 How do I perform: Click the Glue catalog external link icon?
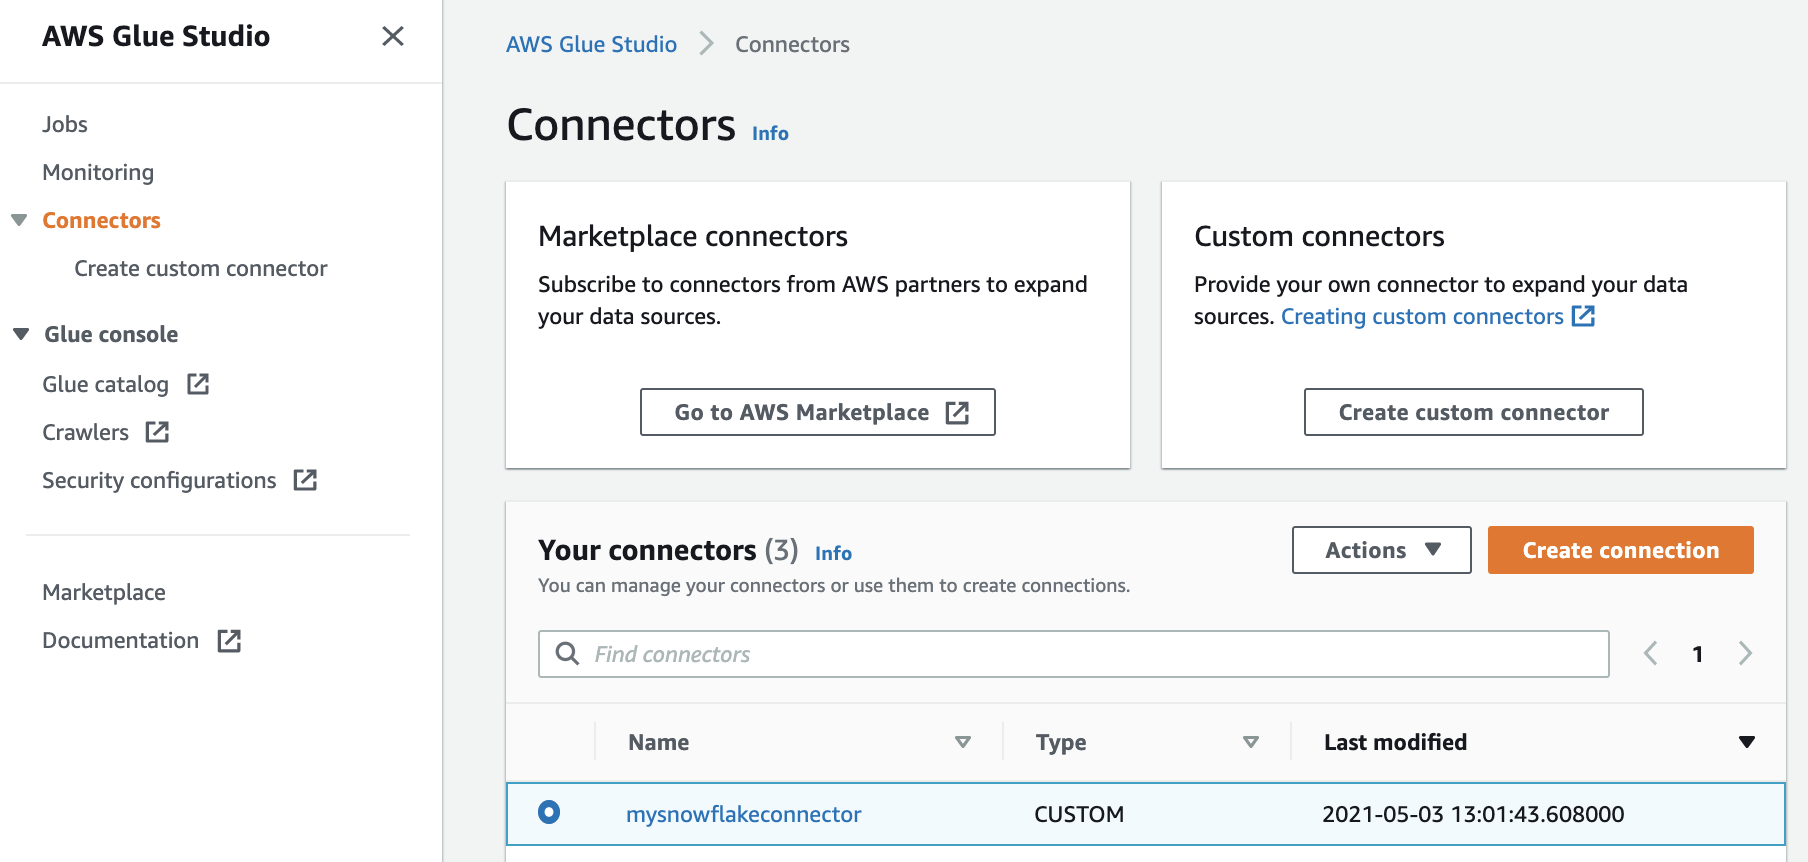[198, 384]
